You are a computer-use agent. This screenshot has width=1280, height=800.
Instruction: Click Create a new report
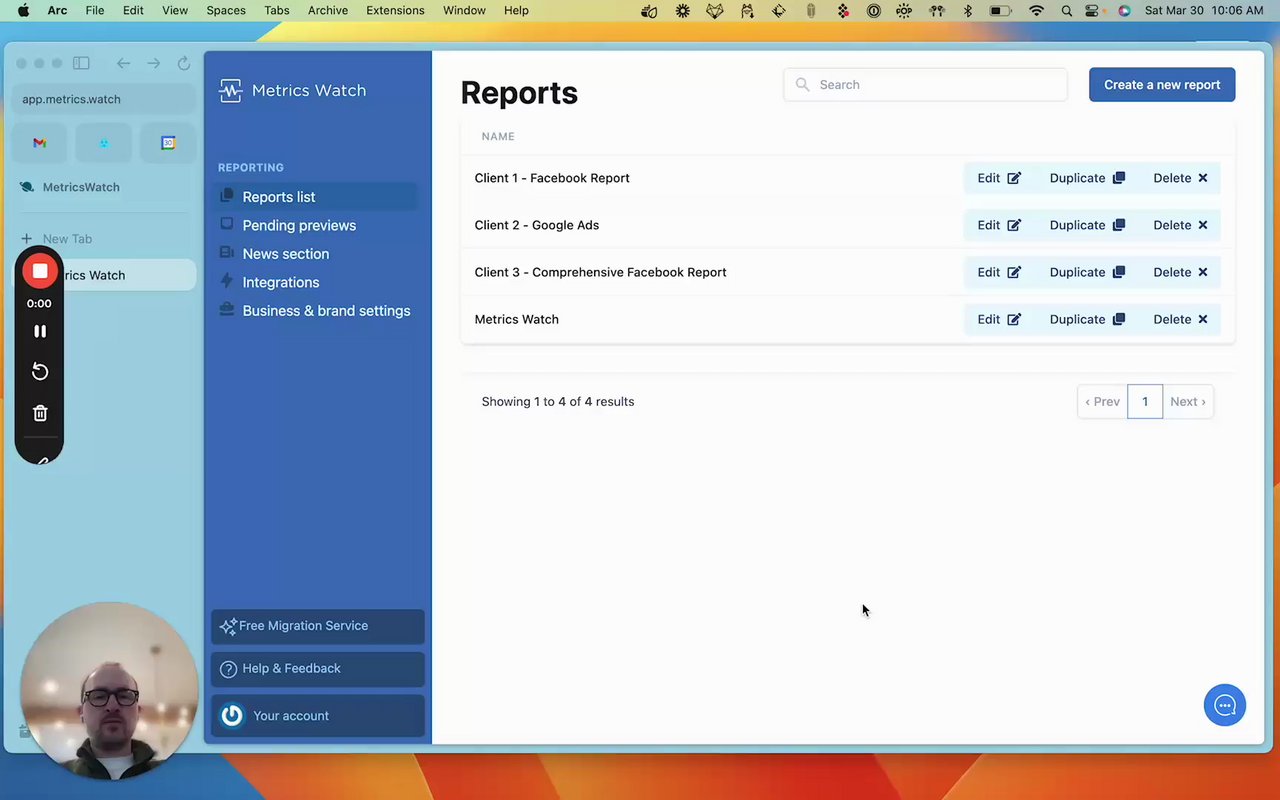(x=1162, y=85)
